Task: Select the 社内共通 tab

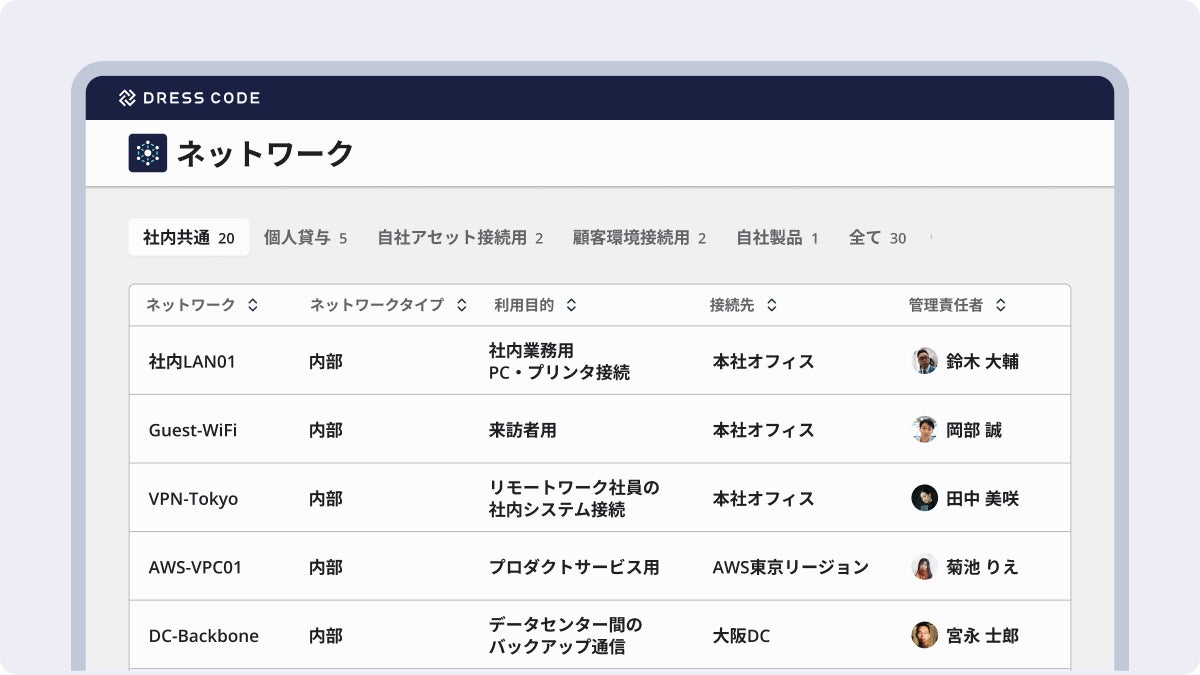Action: coord(188,238)
